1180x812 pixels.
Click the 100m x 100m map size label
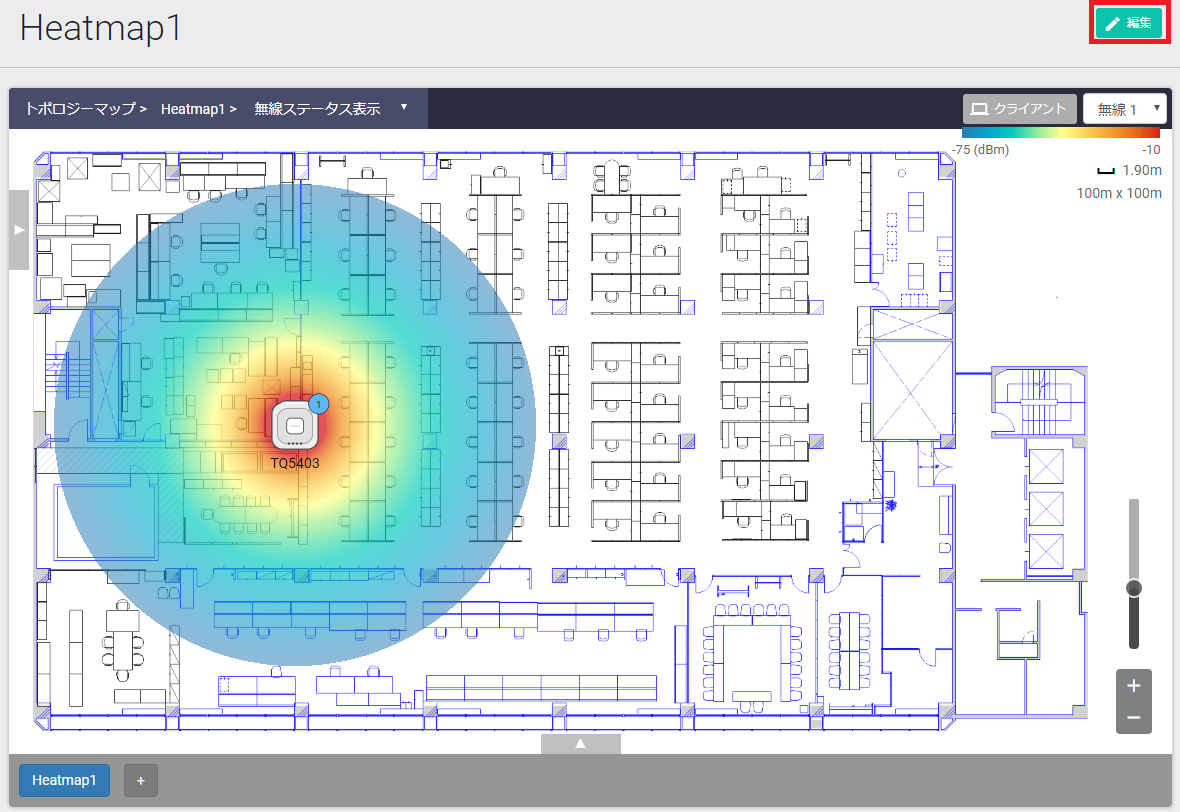(1118, 192)
